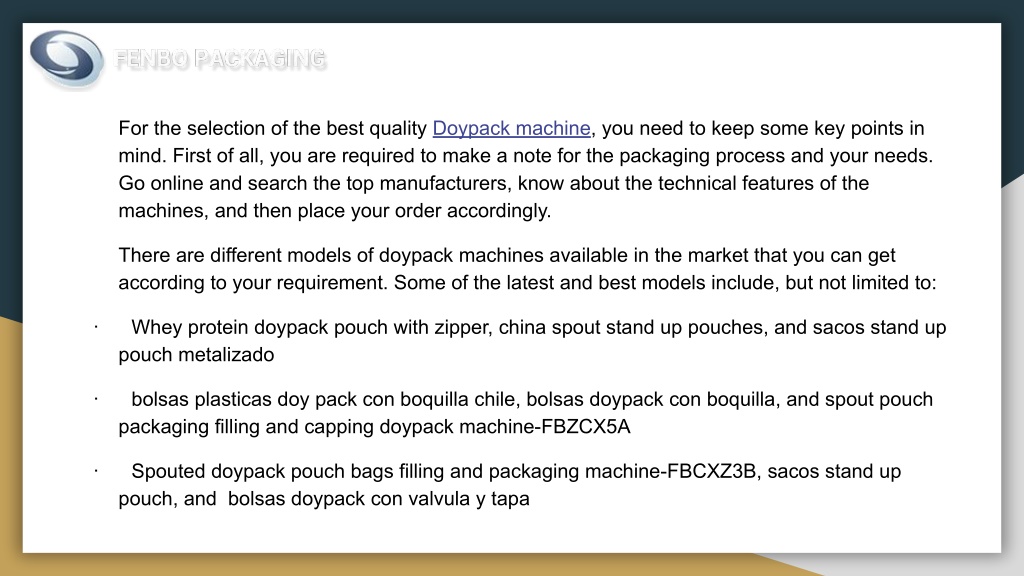
Task: Open the Doypack machine hyperlink
Action: point(511,128)
